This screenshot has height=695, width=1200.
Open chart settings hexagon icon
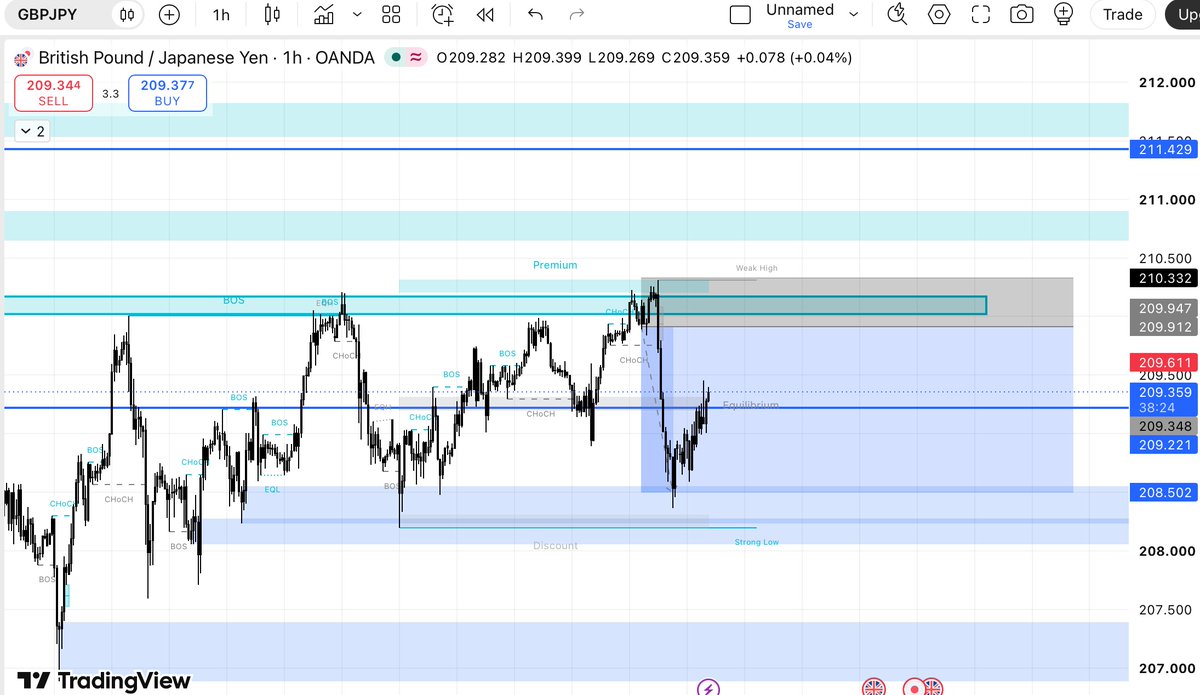click(939, 14)
